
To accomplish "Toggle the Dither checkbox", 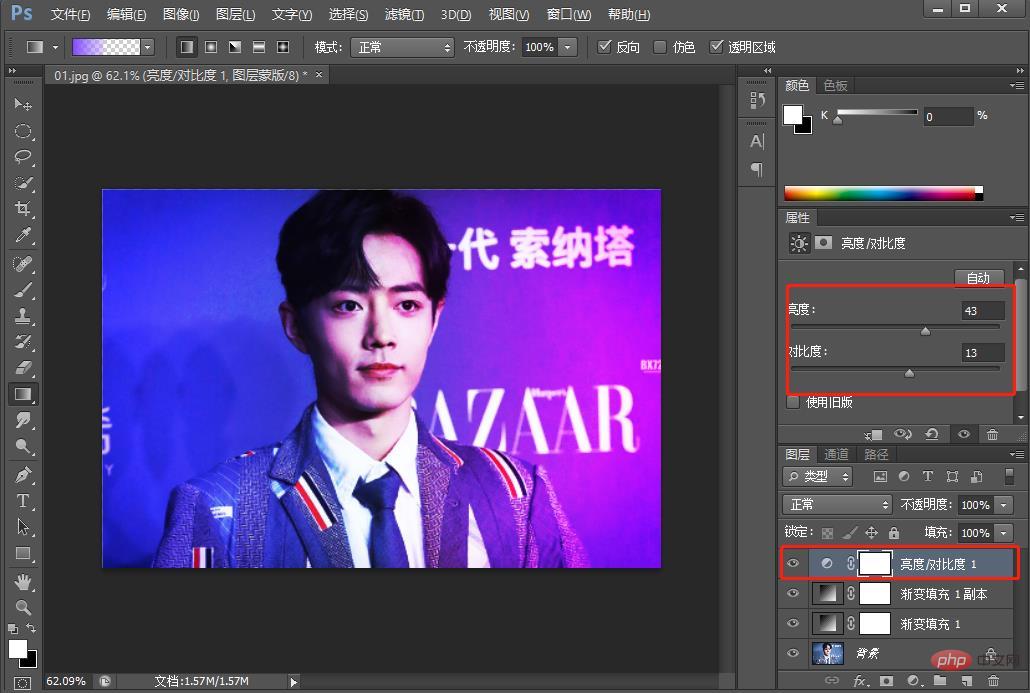I will [660, 47].
